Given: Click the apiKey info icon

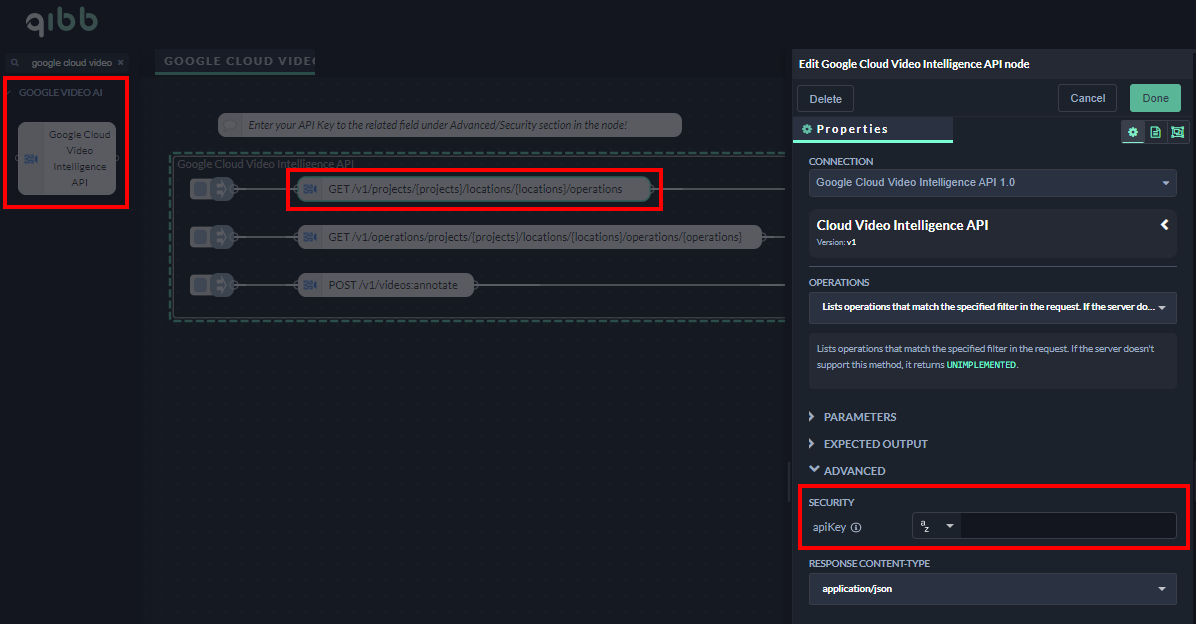Looking at the screenshot, I should click(856, 527).
